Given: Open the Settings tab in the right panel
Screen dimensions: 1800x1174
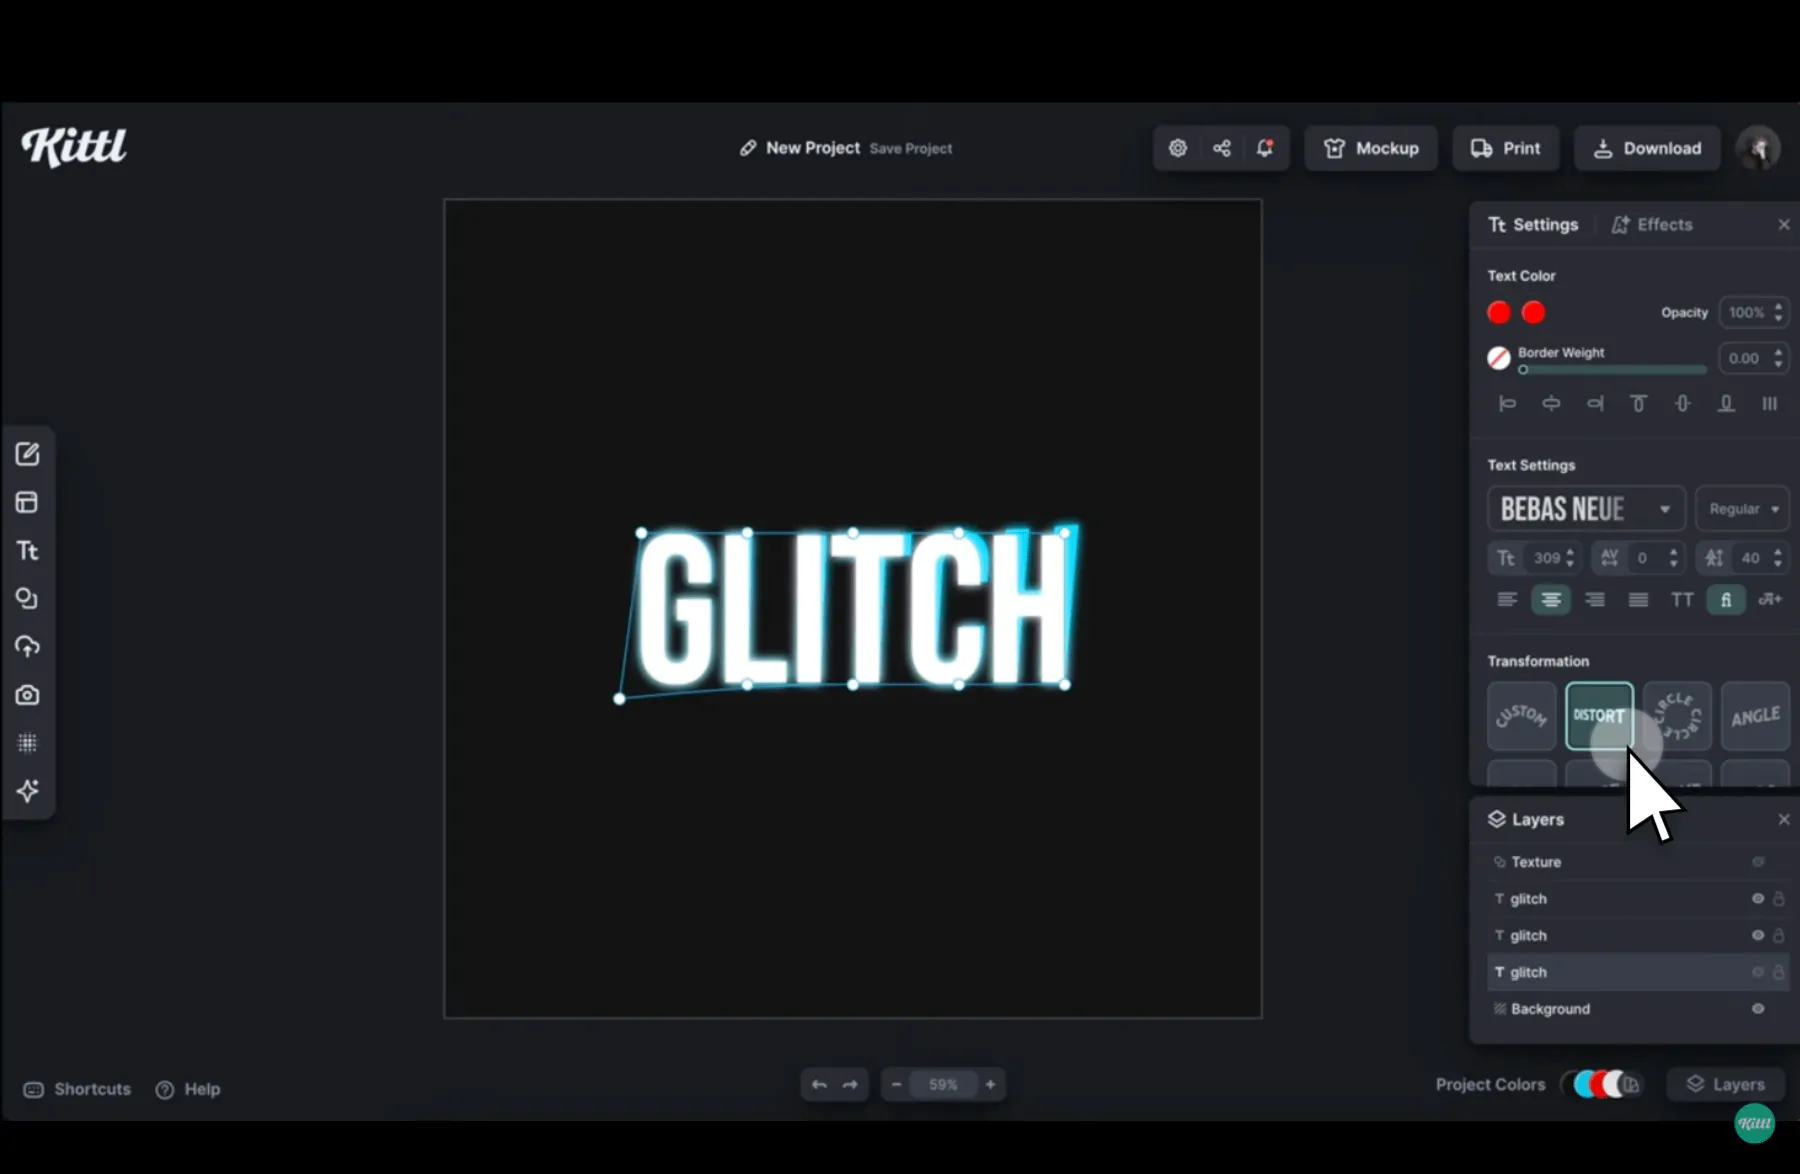Looking at the screenshot, I should pos(1533,224).
